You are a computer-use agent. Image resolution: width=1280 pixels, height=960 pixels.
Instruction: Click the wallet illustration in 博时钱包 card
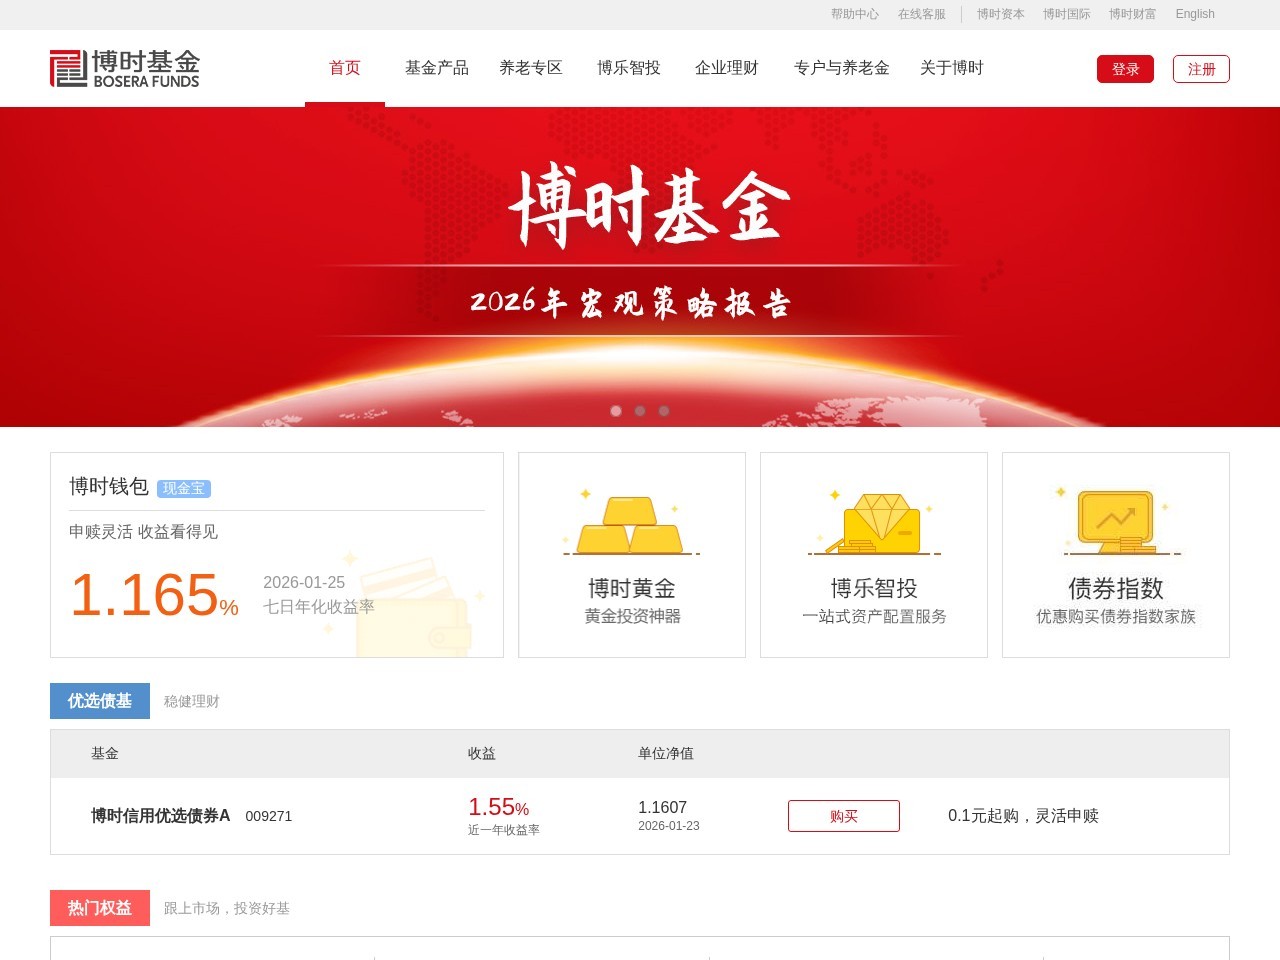click(413, 610)
